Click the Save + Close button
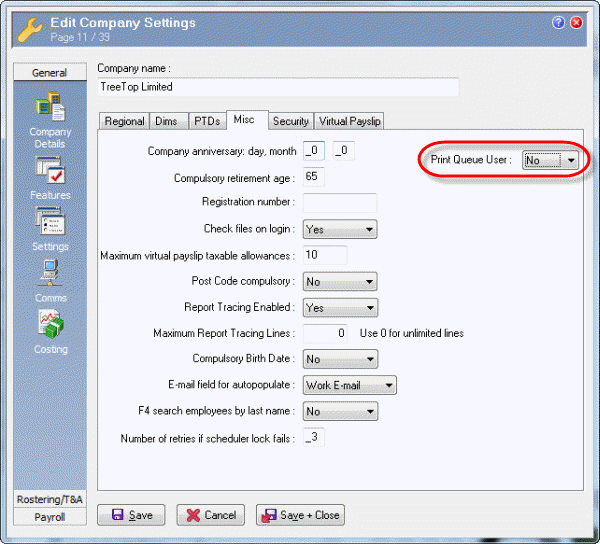The width and height of the screenshot is (600, 544). 300,515
